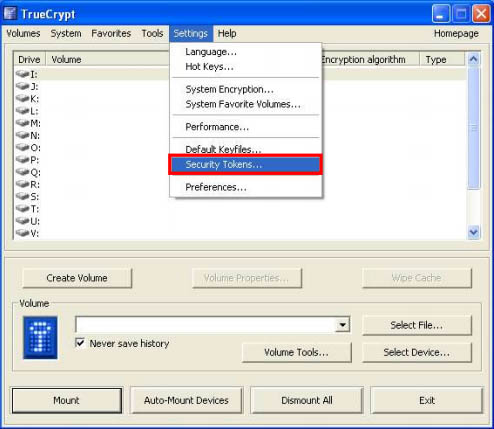
Task: Close the open Settings menu
Action: 191,33
